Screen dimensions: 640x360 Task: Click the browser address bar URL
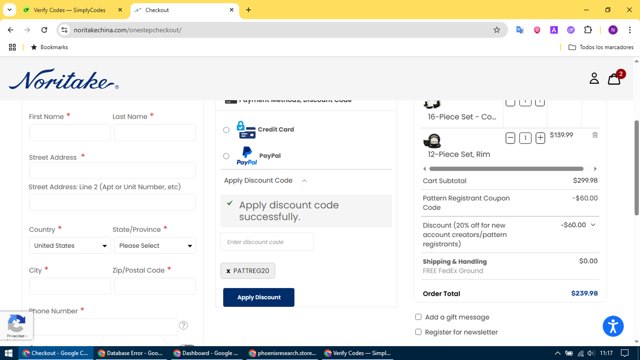pos(127,30)
